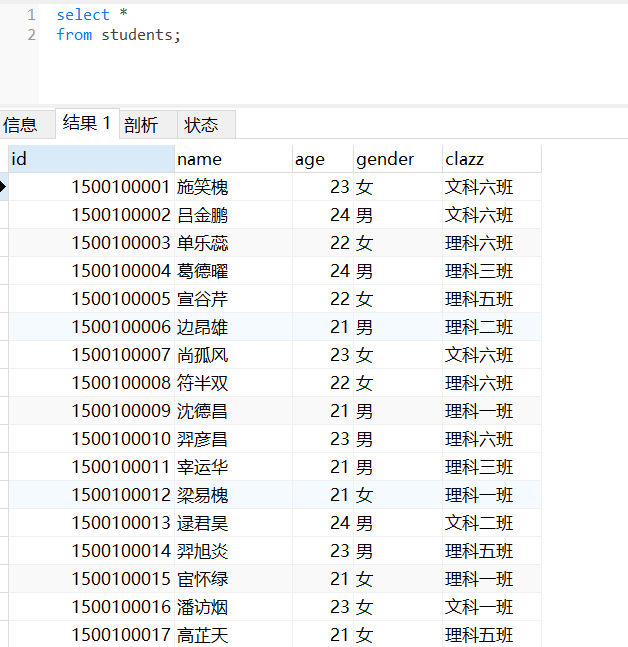Select the id cell 1500100011

[91, 467]
